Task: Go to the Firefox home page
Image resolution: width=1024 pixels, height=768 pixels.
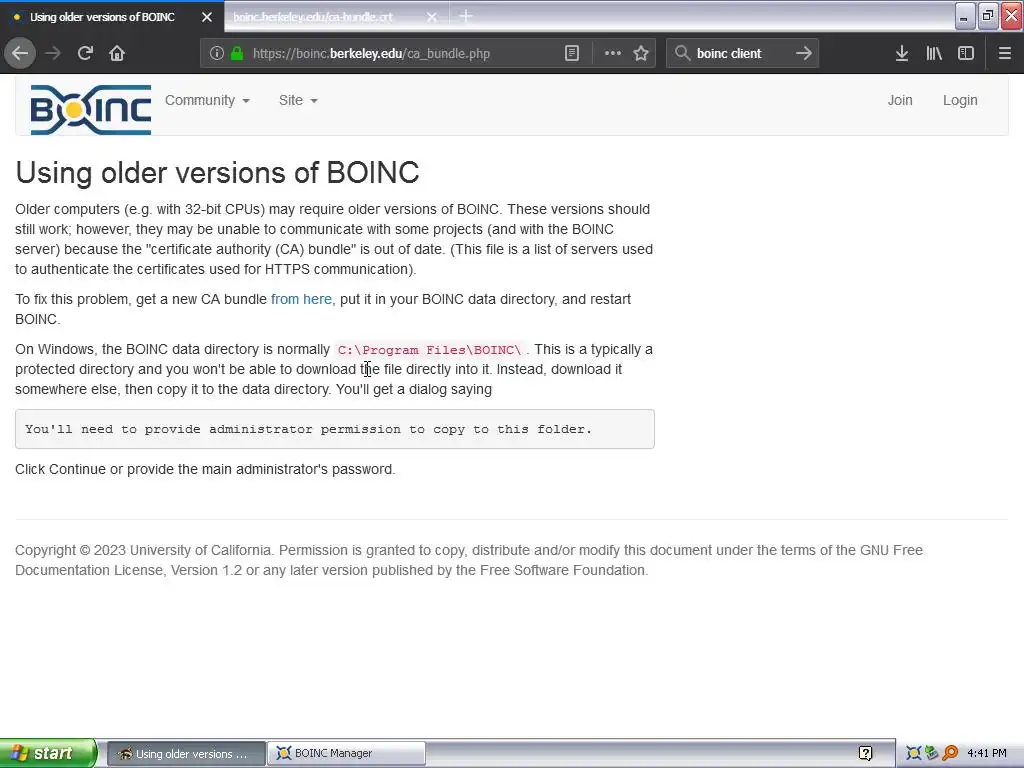Action: pos(117,53)
